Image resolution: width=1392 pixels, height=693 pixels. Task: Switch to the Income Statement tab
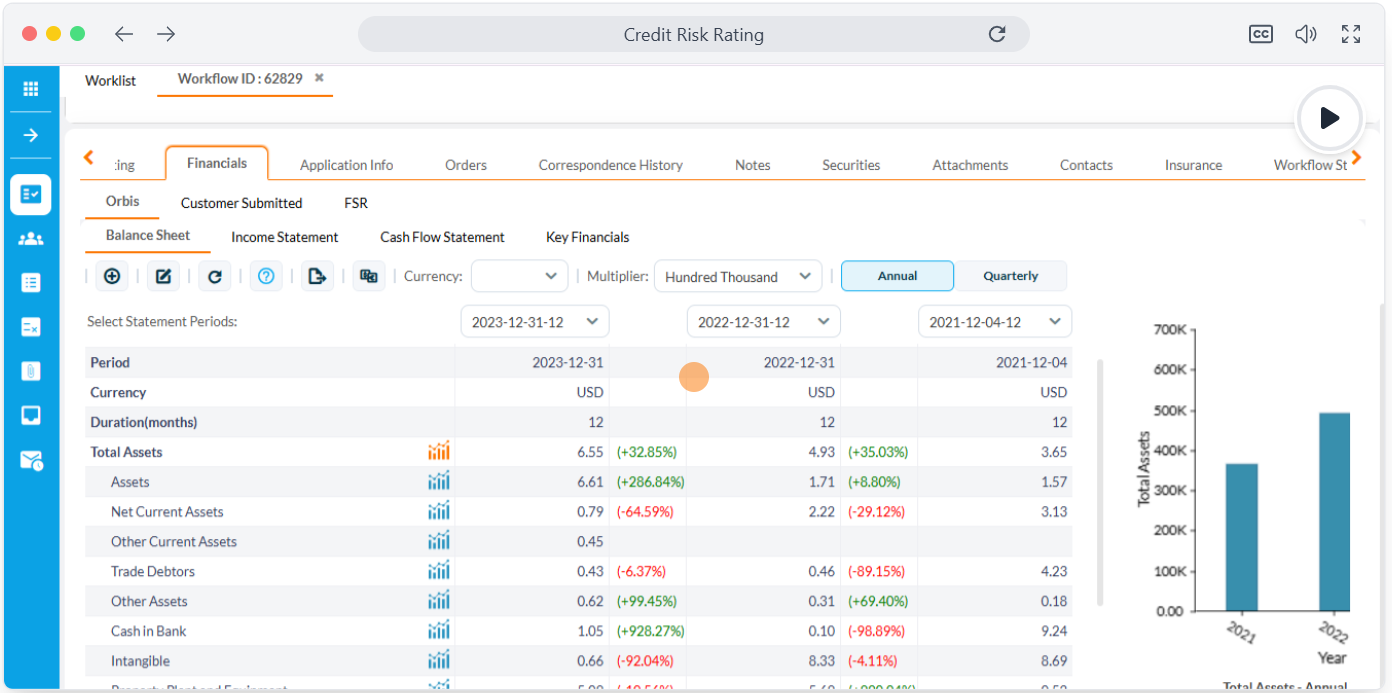click(x=284, y=237)
